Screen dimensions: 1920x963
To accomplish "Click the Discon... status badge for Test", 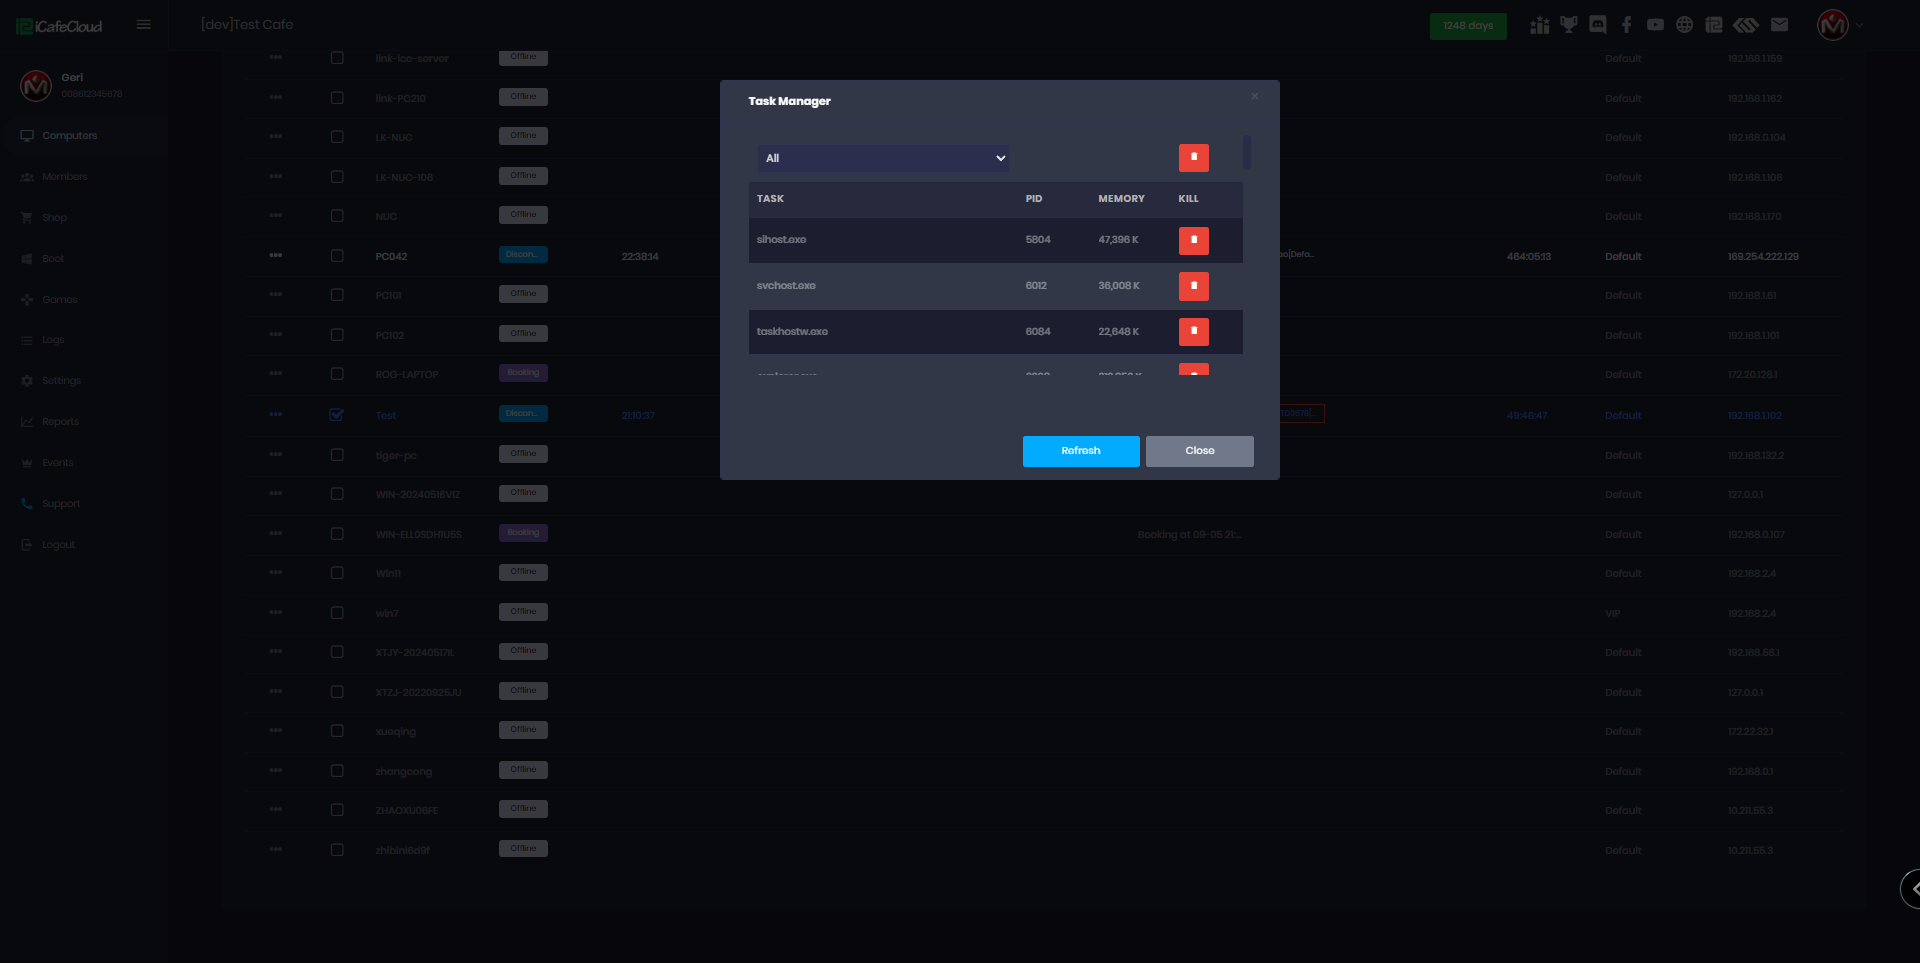I will coord(523,414).
